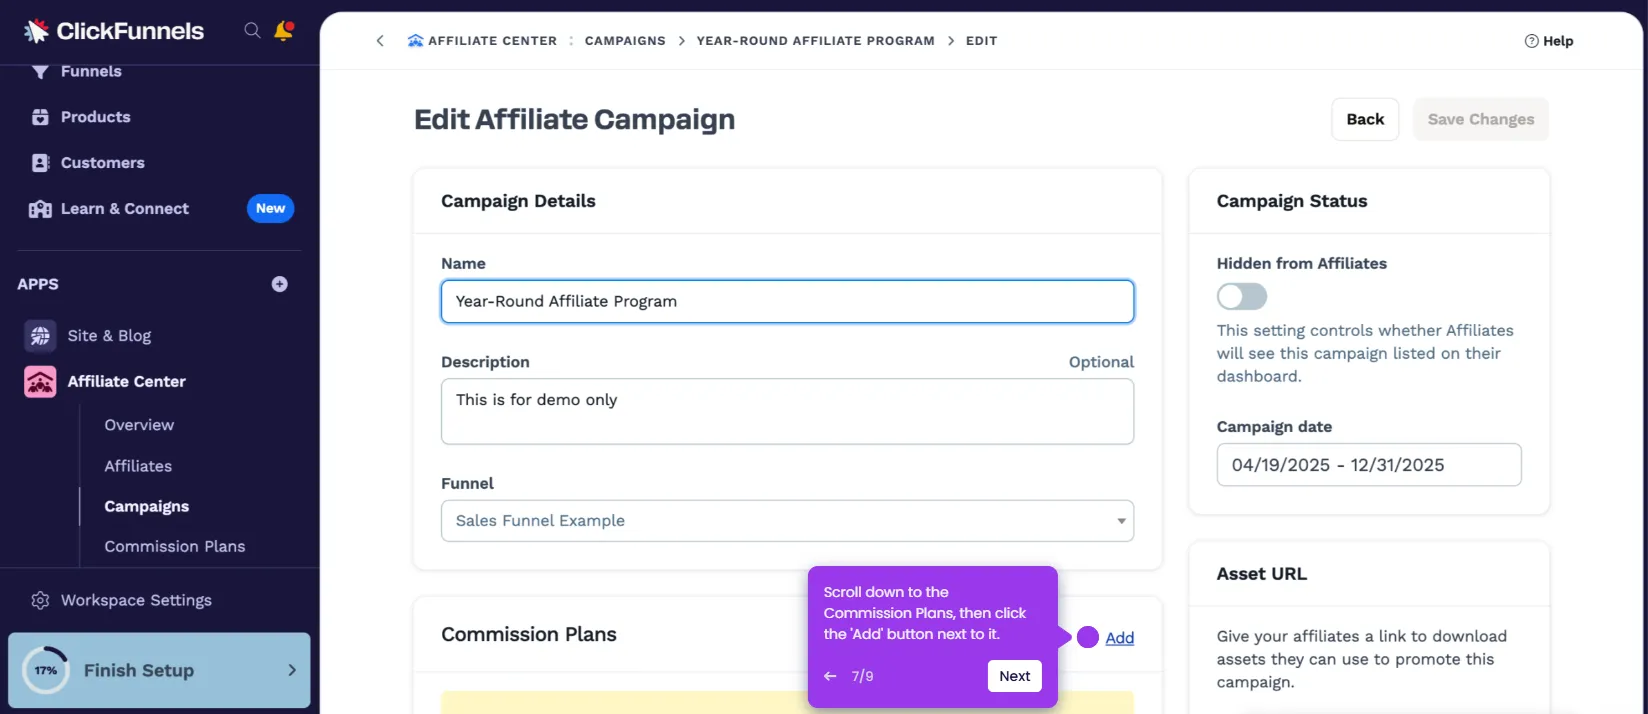Expand the Finish Setup panel
This screenshot has height=714, width=1648.
click(x=291, y=670)
